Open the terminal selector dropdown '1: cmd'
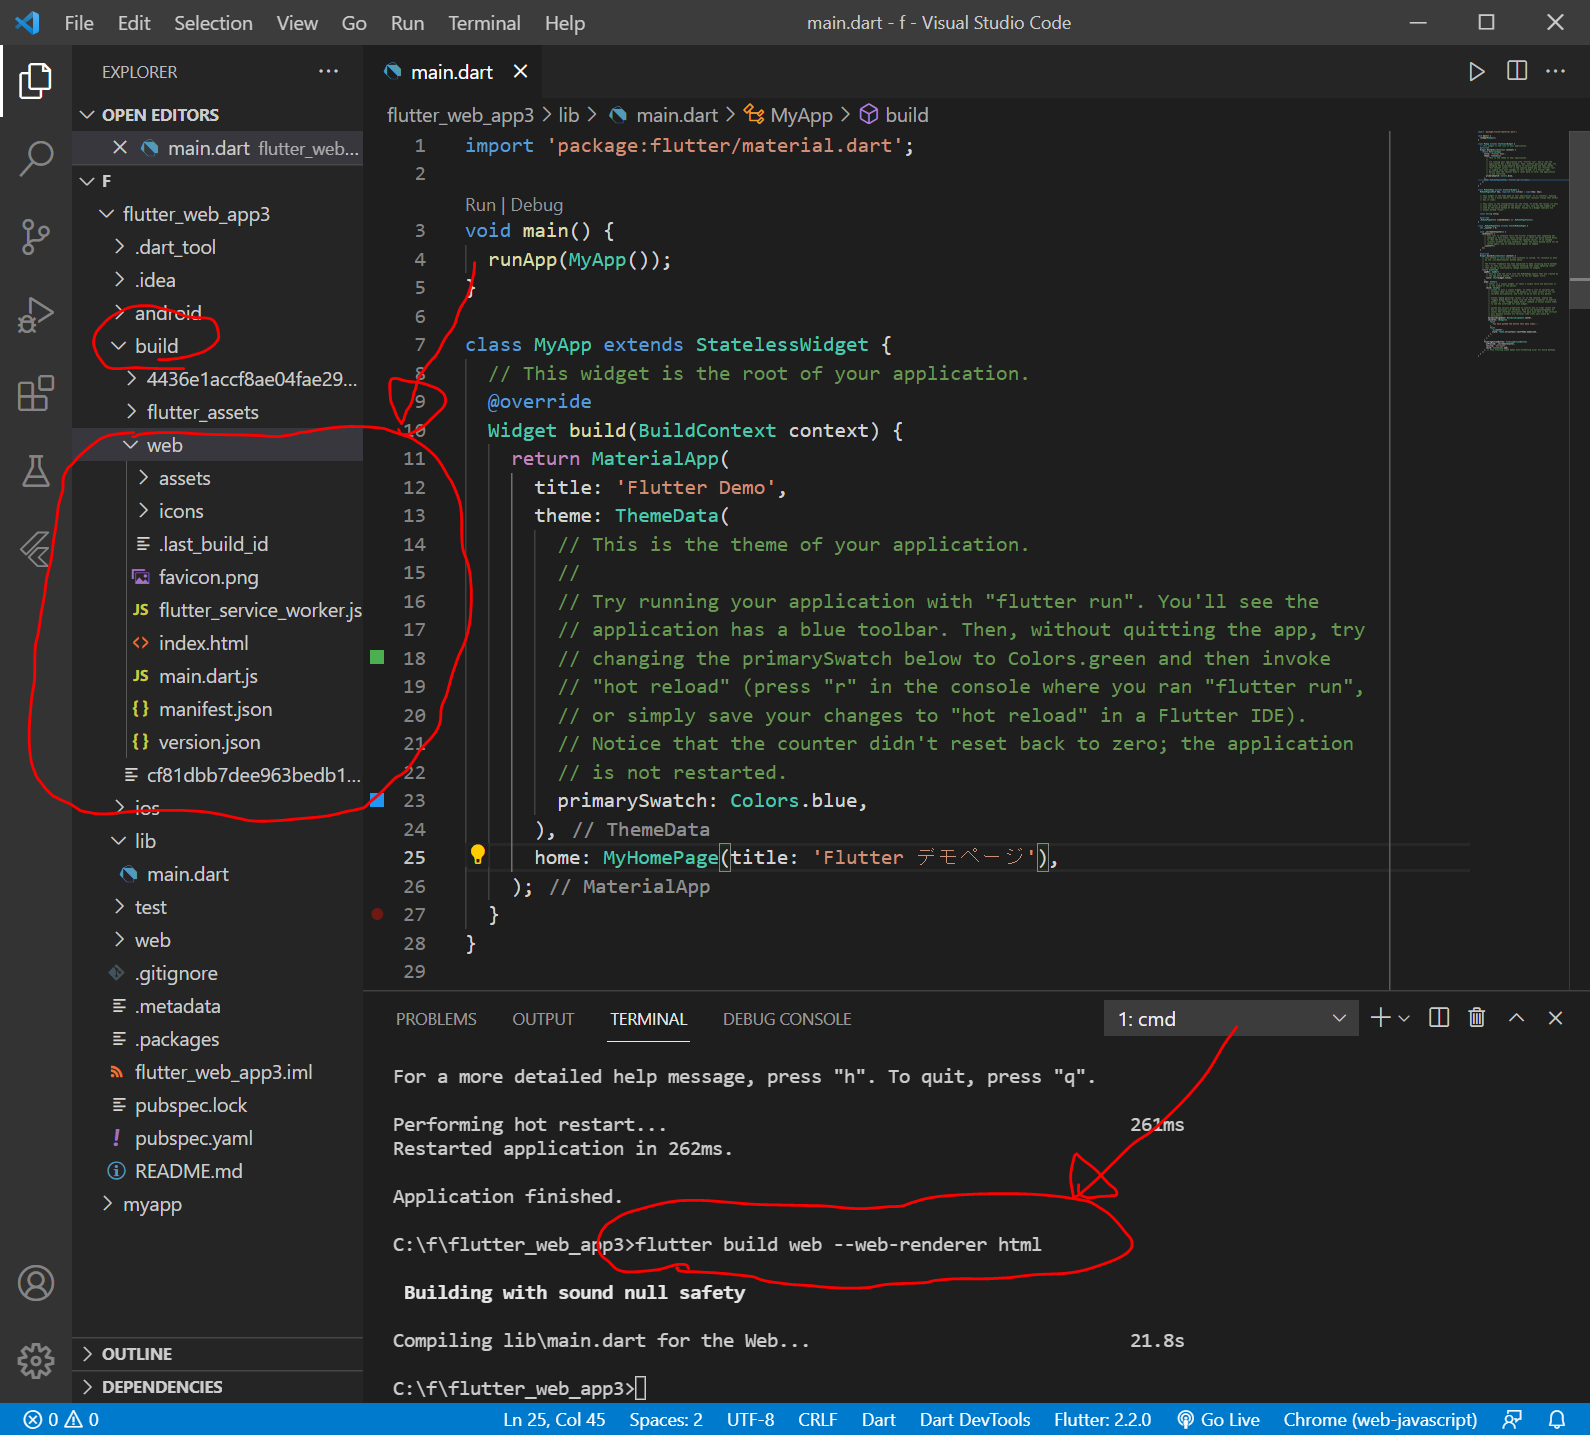Screen dimensions: 1590x1435 point(1231,1019)
